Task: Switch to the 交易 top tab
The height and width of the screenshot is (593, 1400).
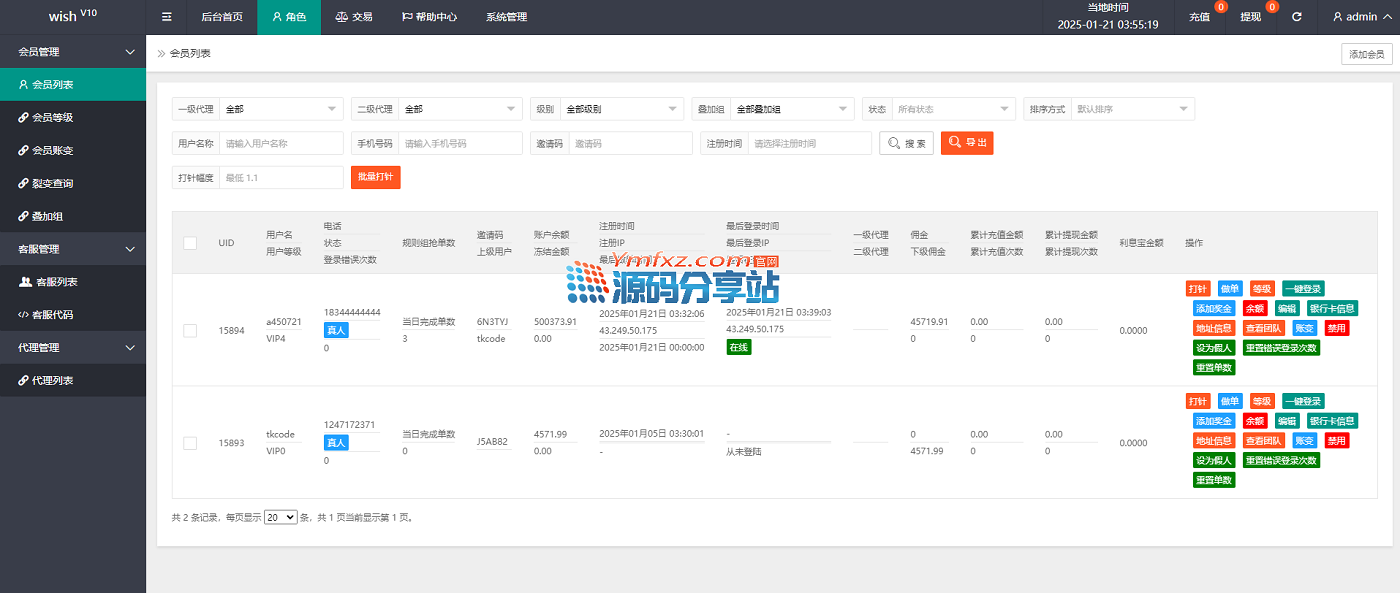Action: click(354, 17)
